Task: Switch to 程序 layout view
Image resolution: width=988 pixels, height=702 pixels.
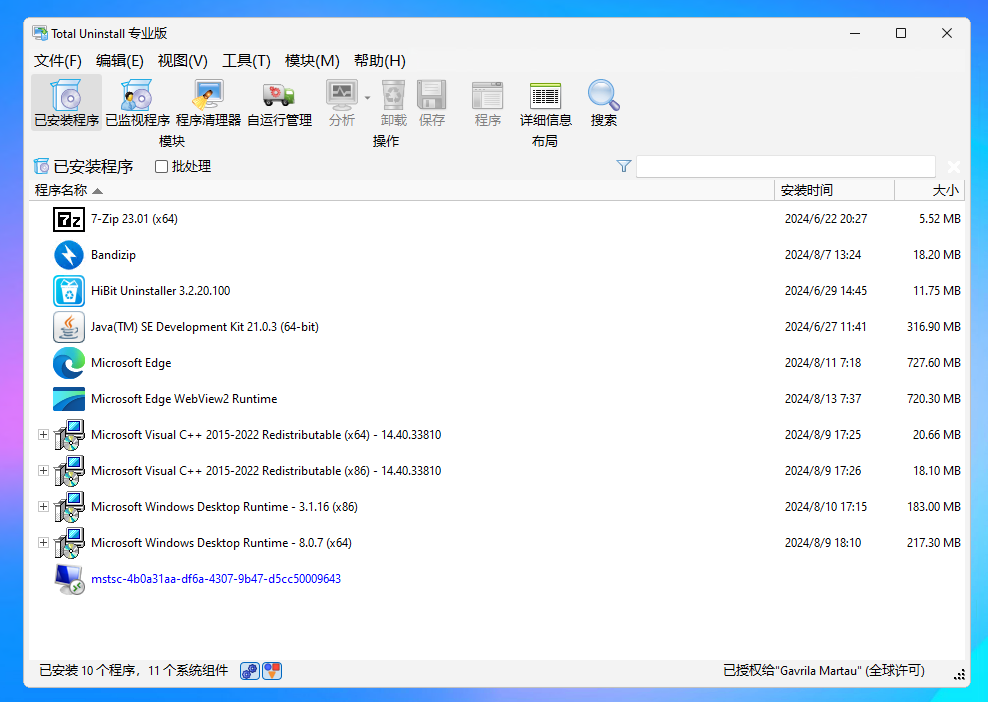Action: 488,103
